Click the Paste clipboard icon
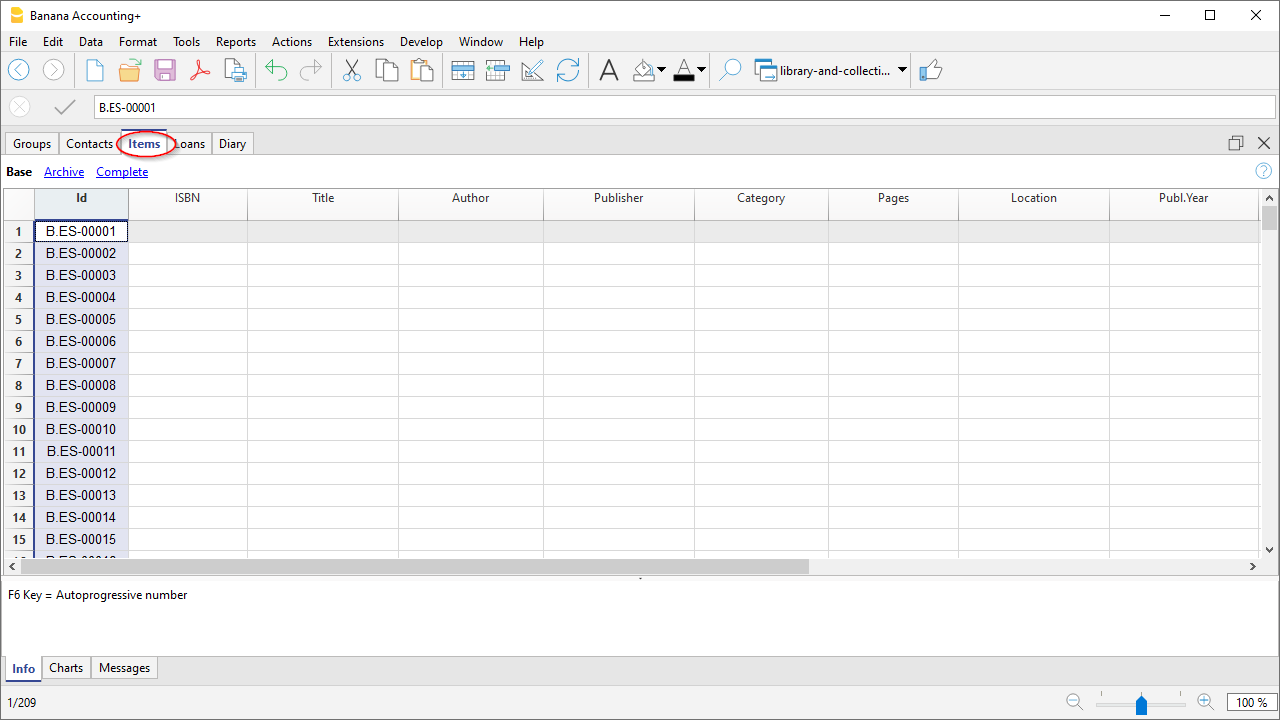This screenshot has width=1280, height=720. [422, 70]
